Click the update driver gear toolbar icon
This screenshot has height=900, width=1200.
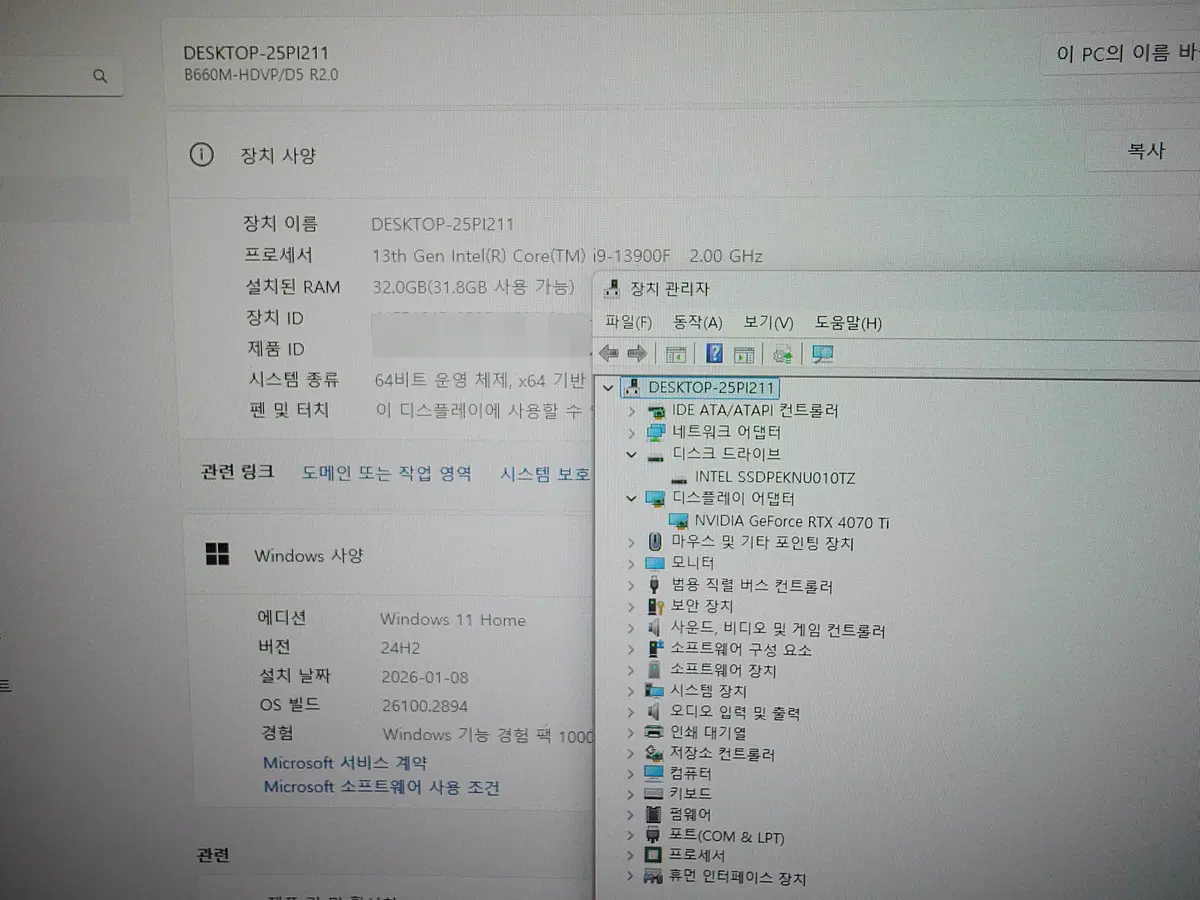[x=783, y=354]
